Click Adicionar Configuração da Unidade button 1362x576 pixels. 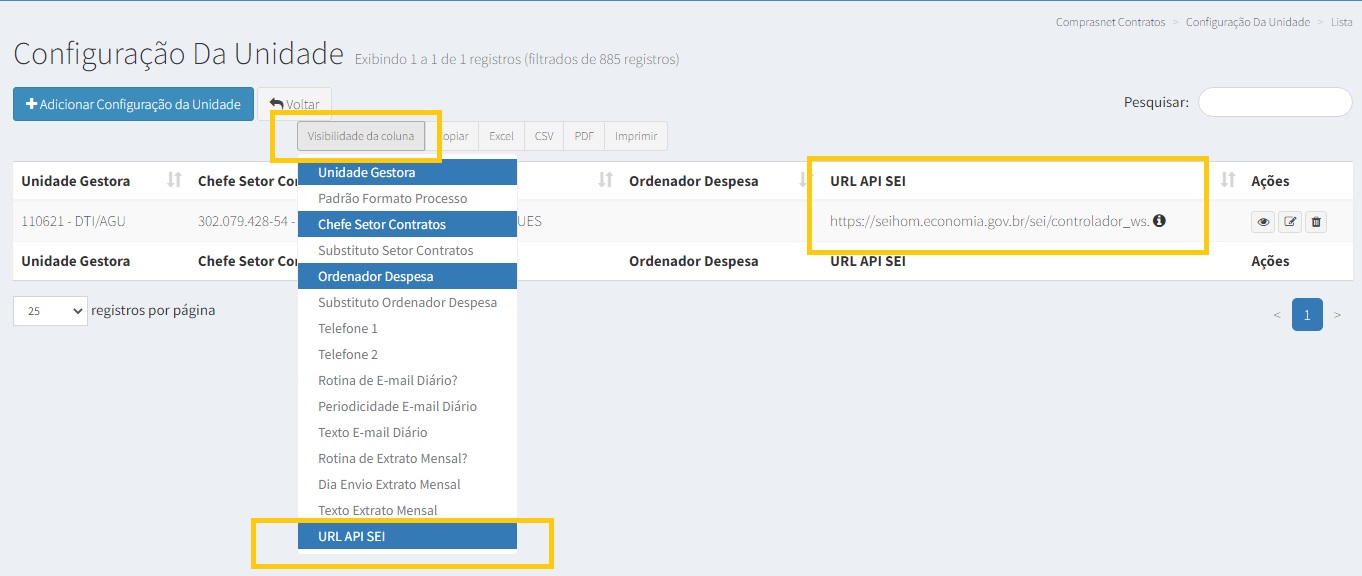[x=133, y=104]
